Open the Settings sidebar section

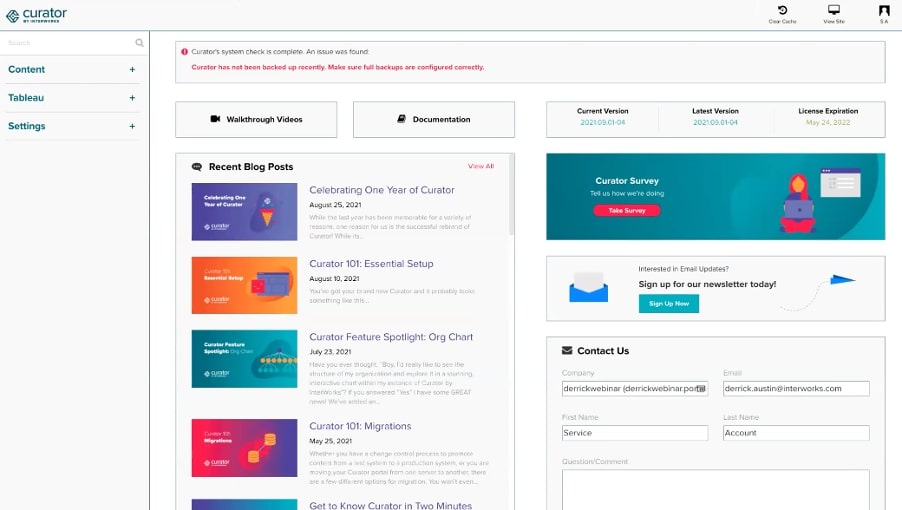pyautogui.click(x=26, y=126)
